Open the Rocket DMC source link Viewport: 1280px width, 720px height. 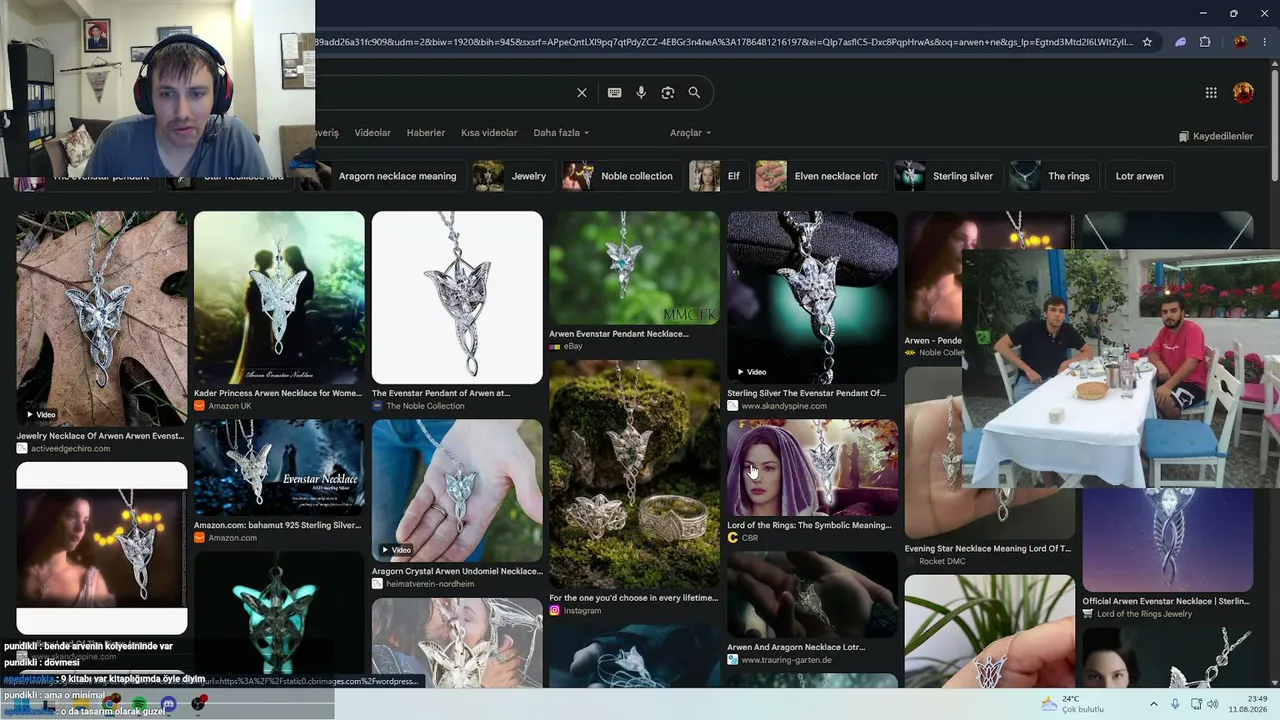(942, 561)
